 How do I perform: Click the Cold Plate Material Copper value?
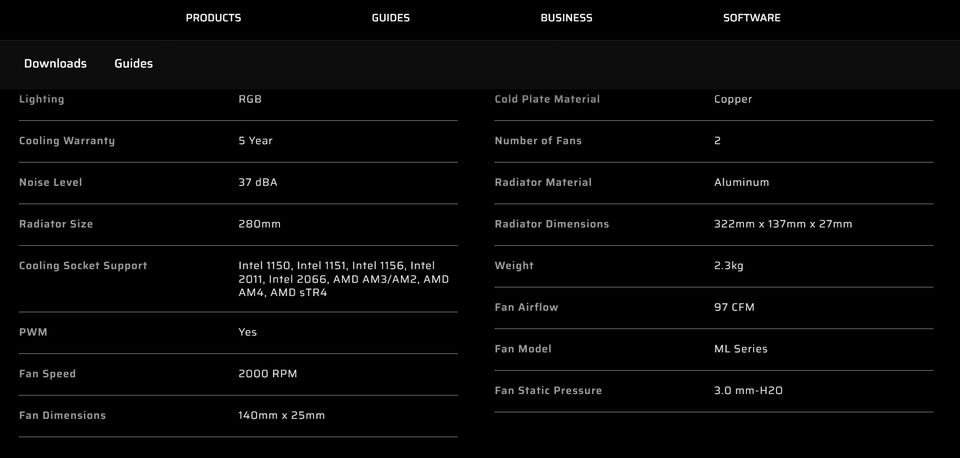point(733,99)
